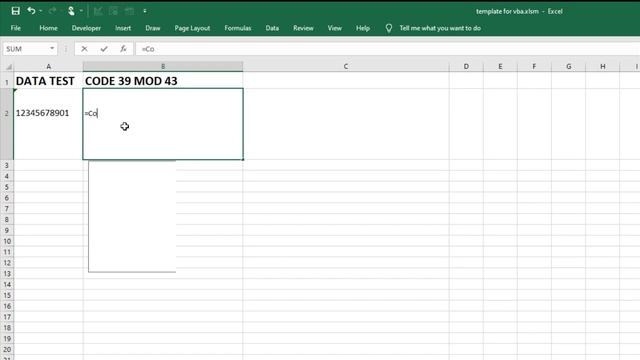This screenshot has width=640, height=360.
Task: Expand the Name Box dropdown showing SUM
Action: pos(52,49)
